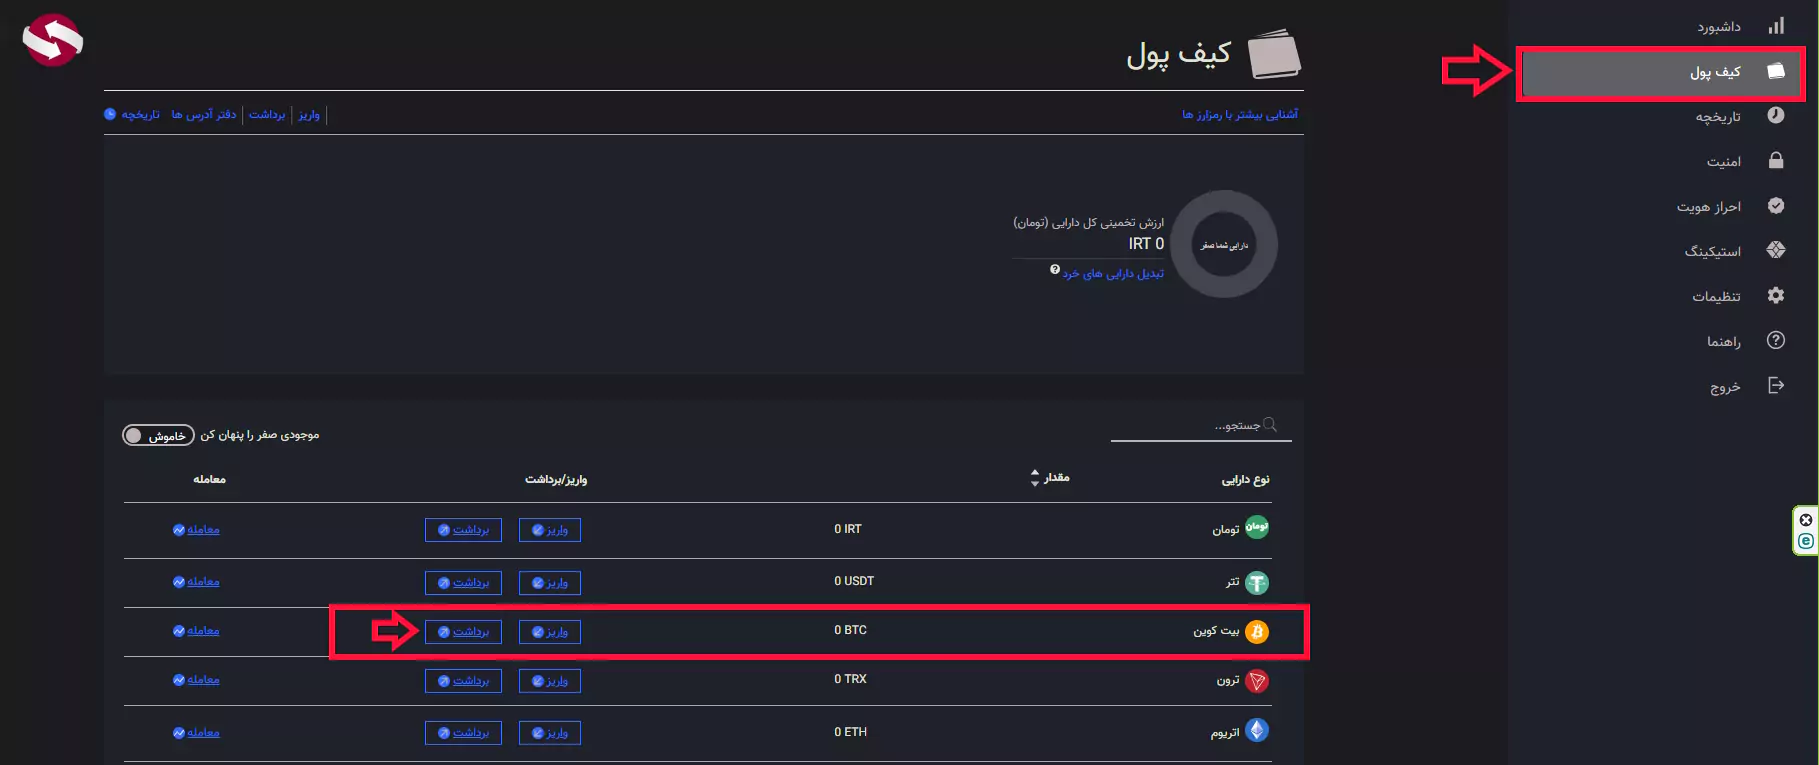Image resolution: width=1819 pixels, height=765 pixels.
Task: Open the استیکینگ staking icon
Action: click(1776, 250)
